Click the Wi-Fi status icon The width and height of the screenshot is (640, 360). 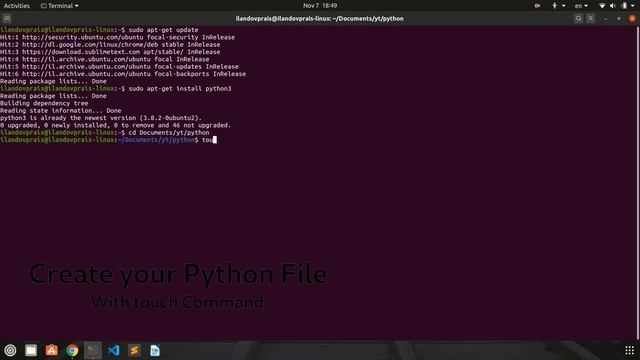pos(602,6)
